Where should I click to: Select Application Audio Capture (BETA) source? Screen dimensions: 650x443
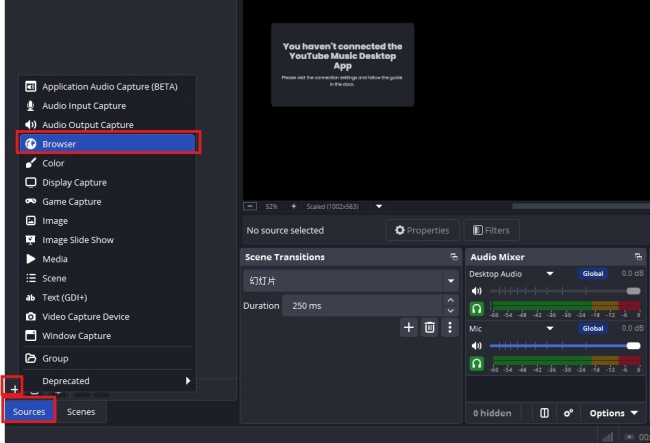(x=107, y=87)
